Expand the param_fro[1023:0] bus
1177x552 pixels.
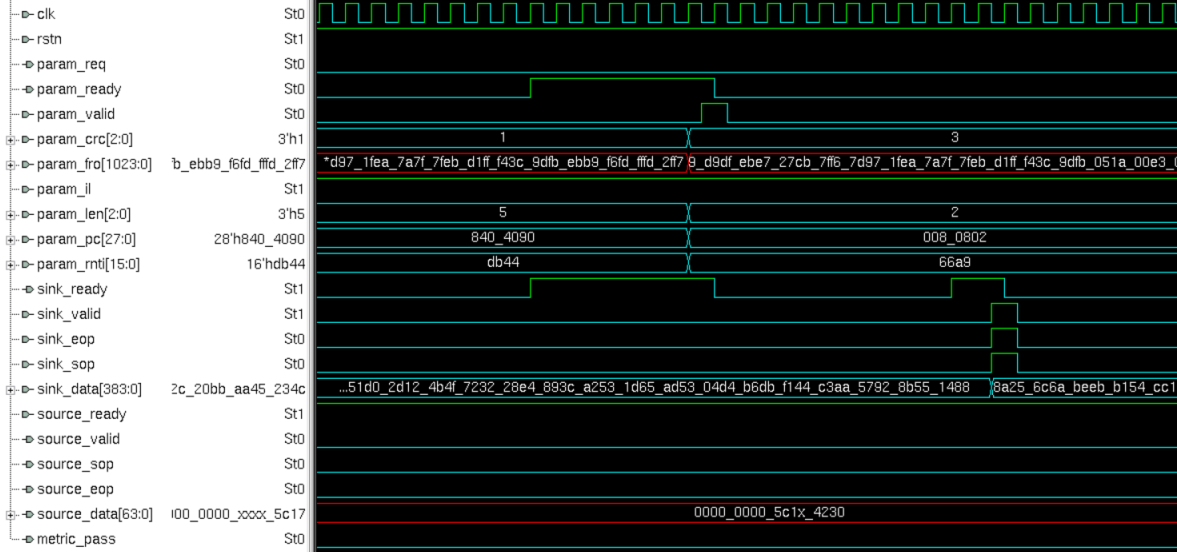pyautogui.click(x=10, y=164)
